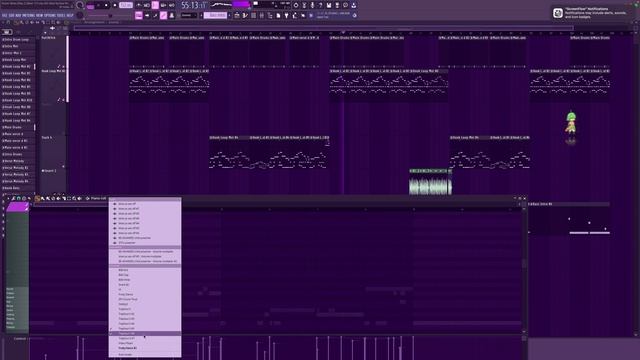Screen dimensions: 640x360
Task: Open the FILE menu
Action: (x=4, y=16)
